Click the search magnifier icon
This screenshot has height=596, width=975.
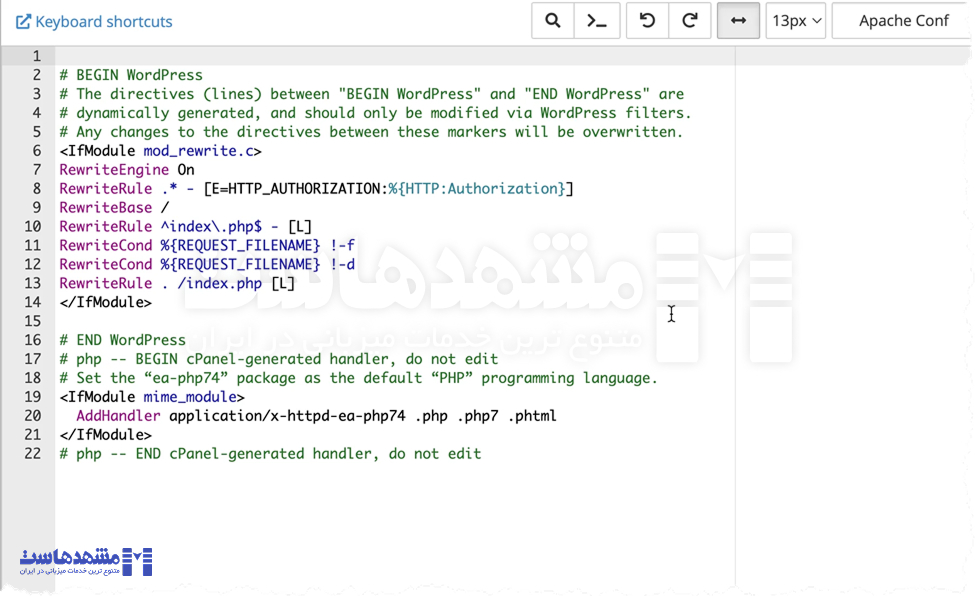point(552,21)
